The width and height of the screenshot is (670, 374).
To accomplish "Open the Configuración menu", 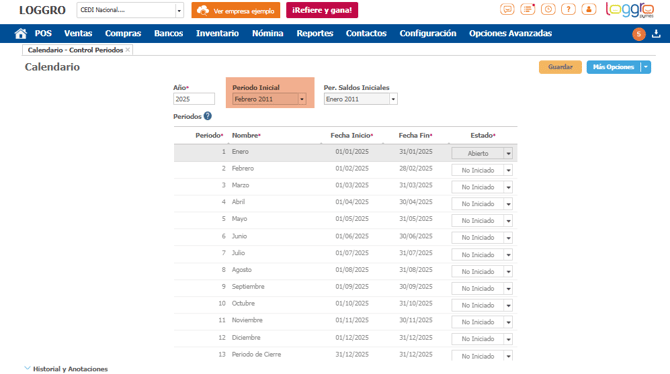I will pos(428,33).
